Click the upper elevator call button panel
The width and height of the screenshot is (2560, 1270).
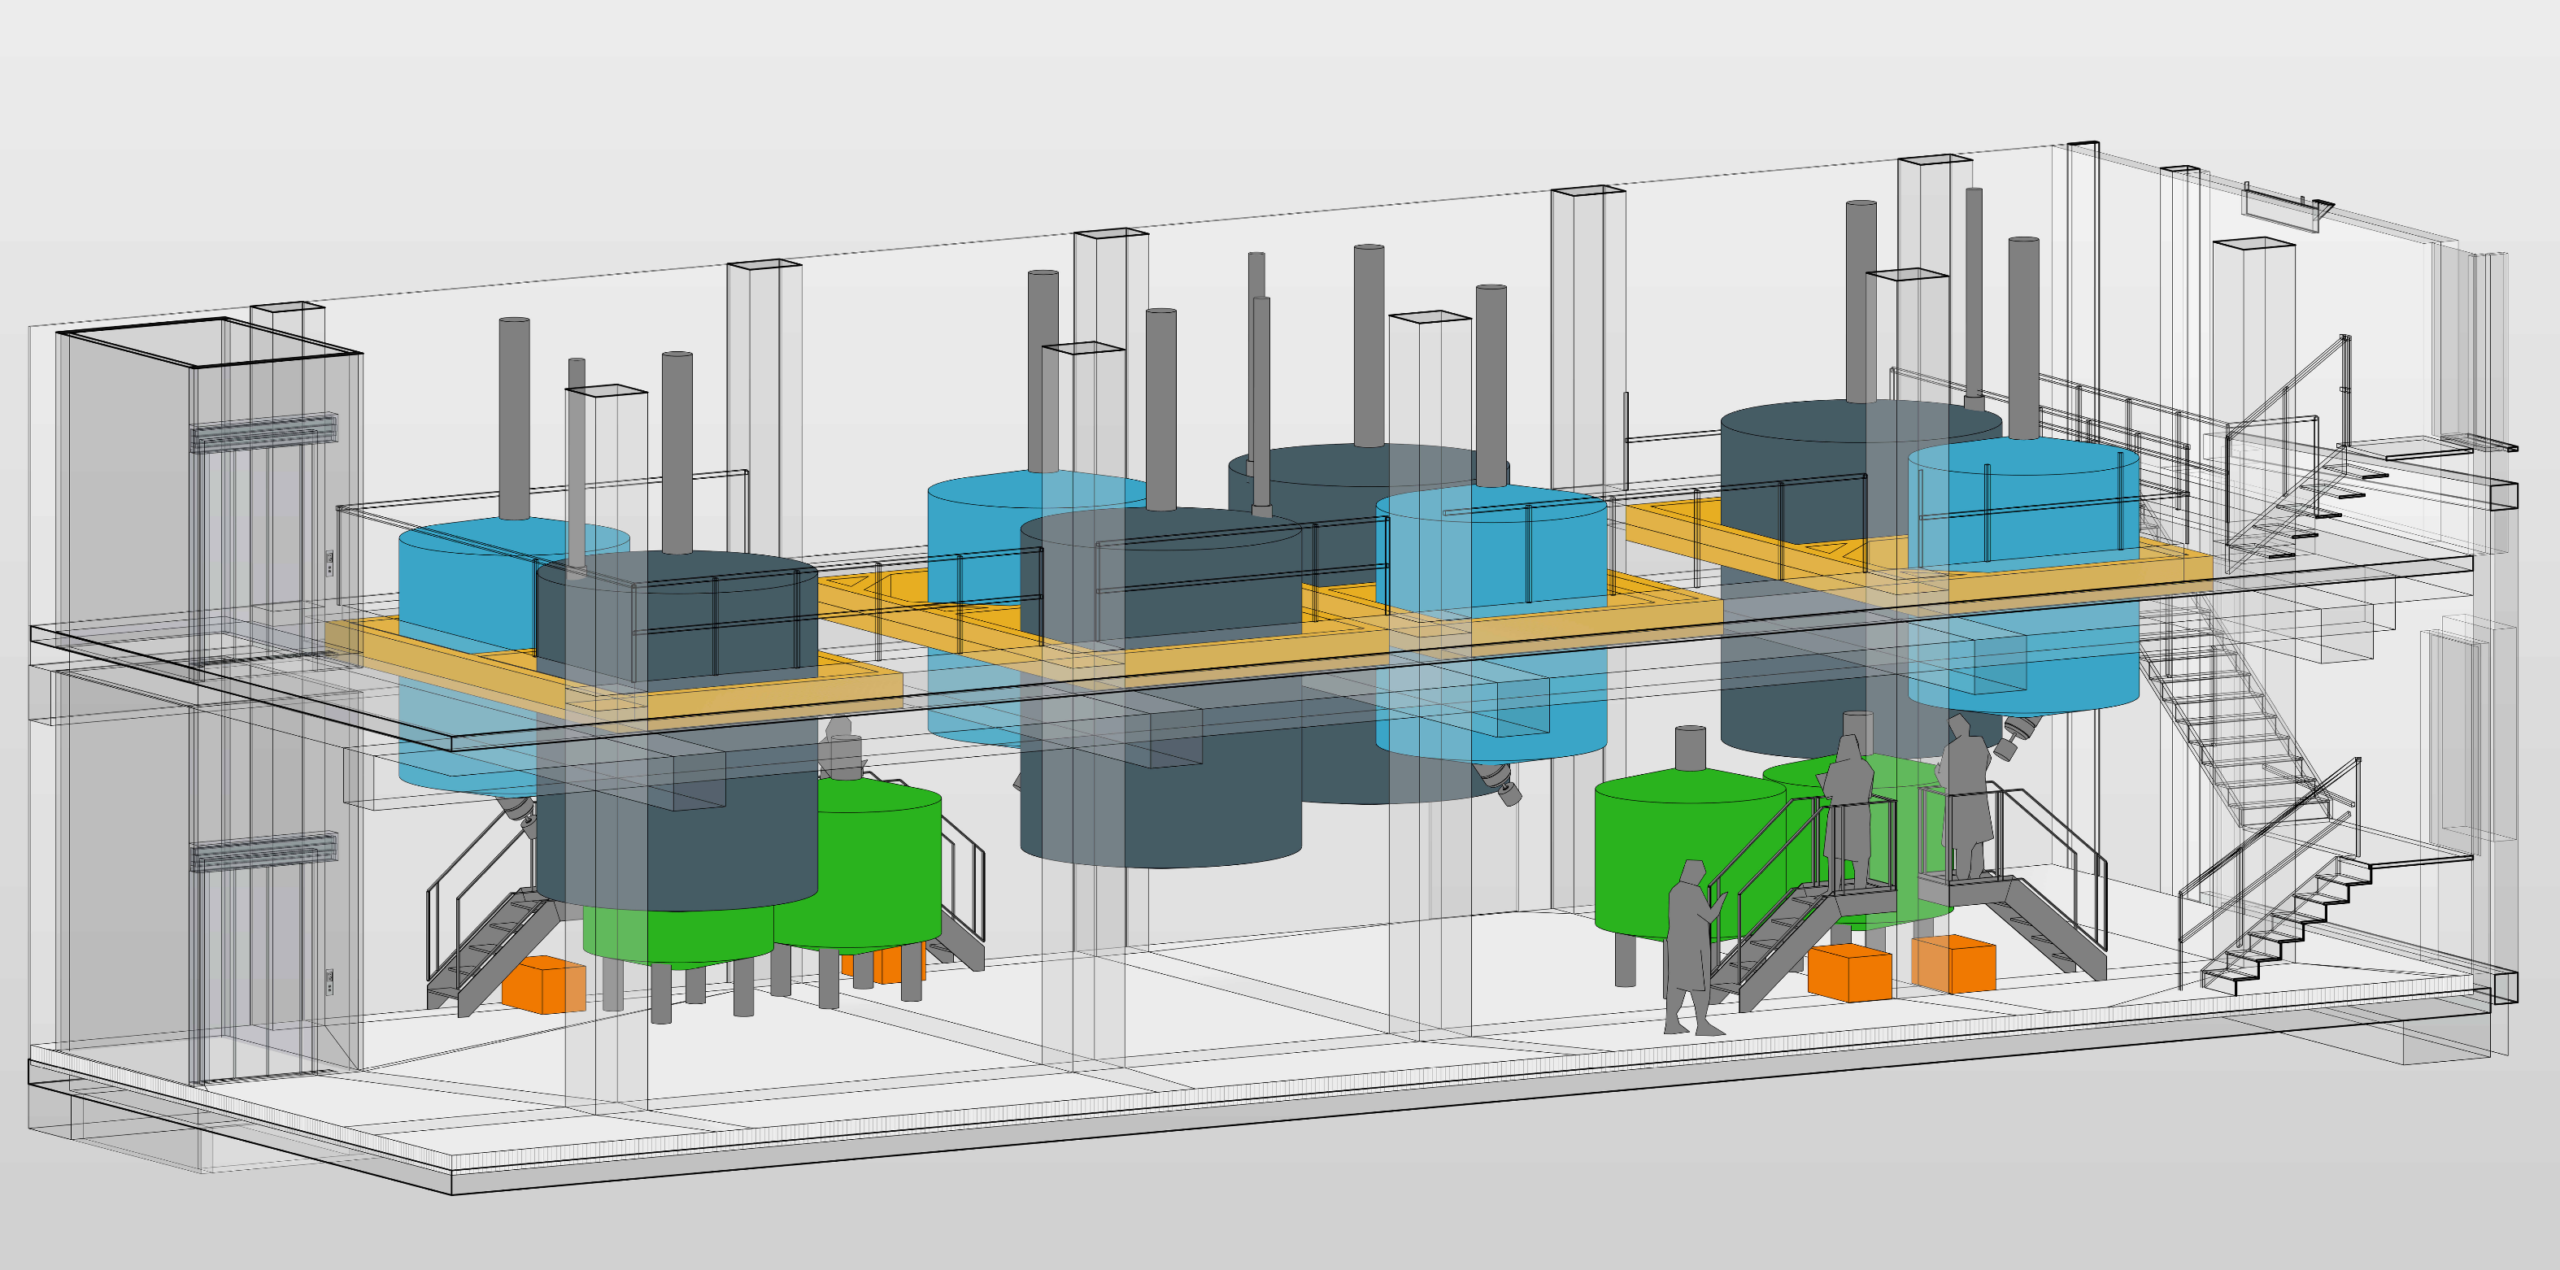click(x=329, y=562)
